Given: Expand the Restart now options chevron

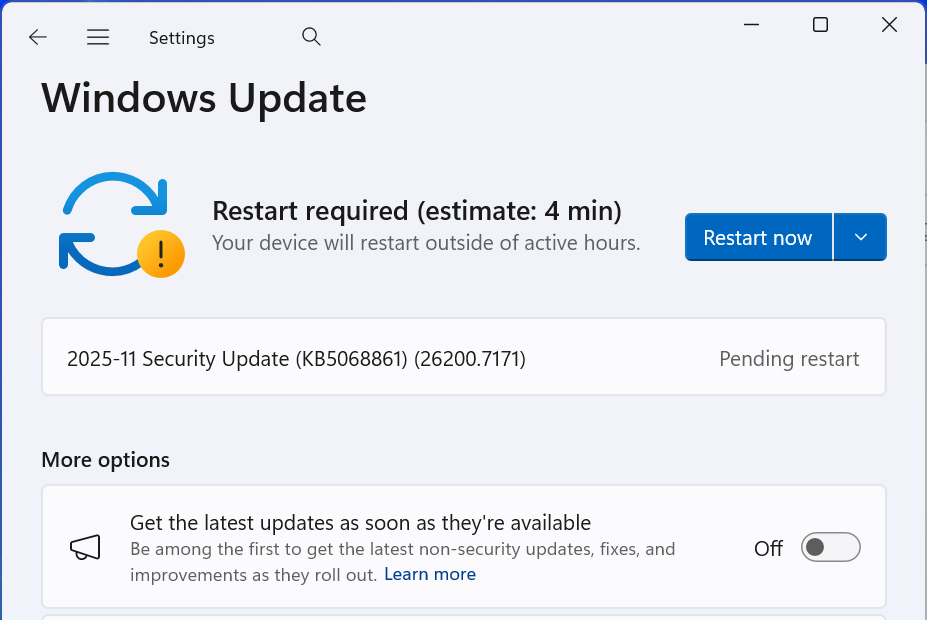Looking at the screenshot, I should 860,237.
